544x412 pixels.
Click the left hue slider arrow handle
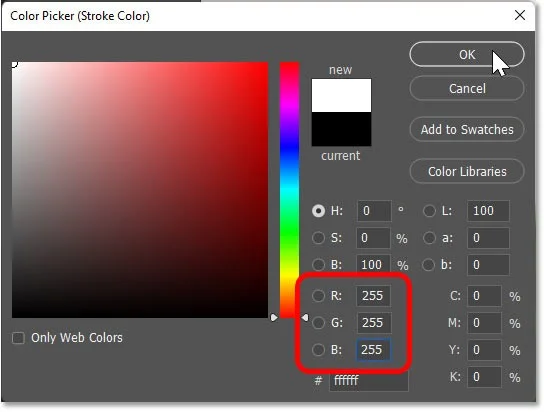(274, 317)
